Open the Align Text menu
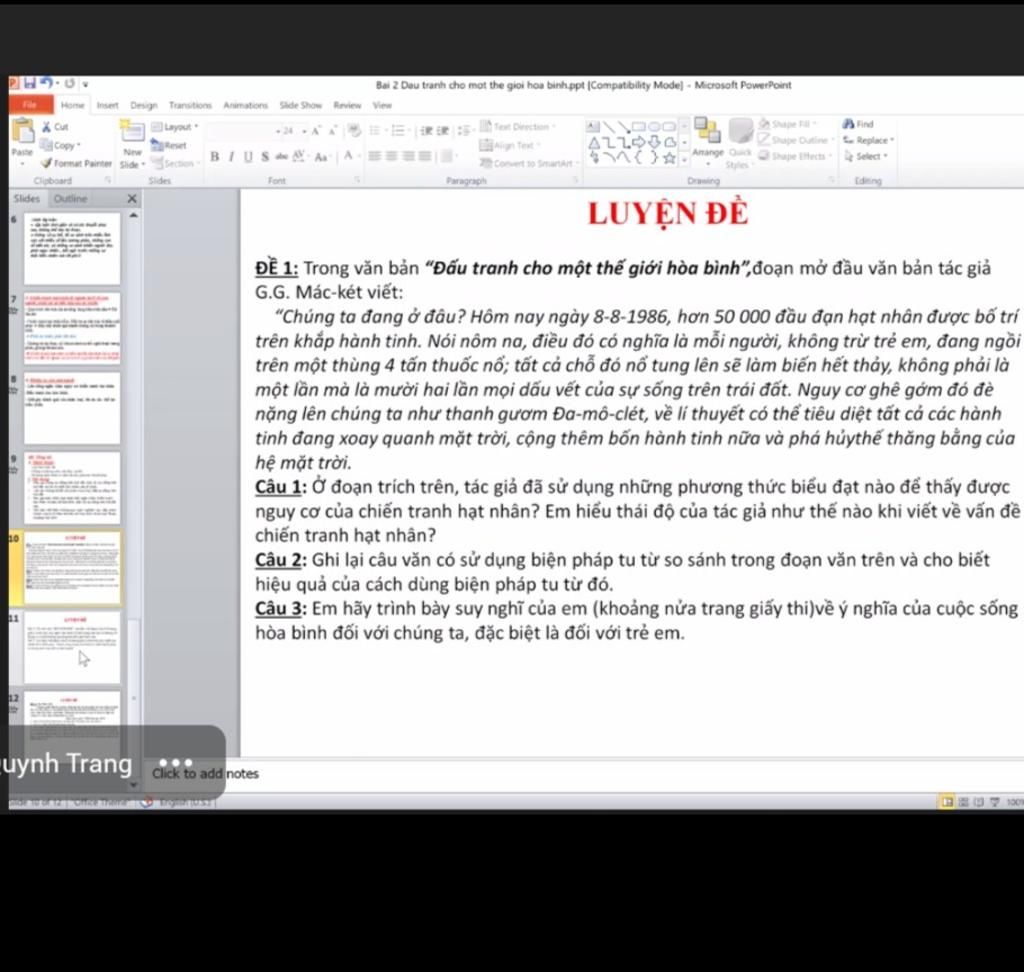 pos(510,145)
